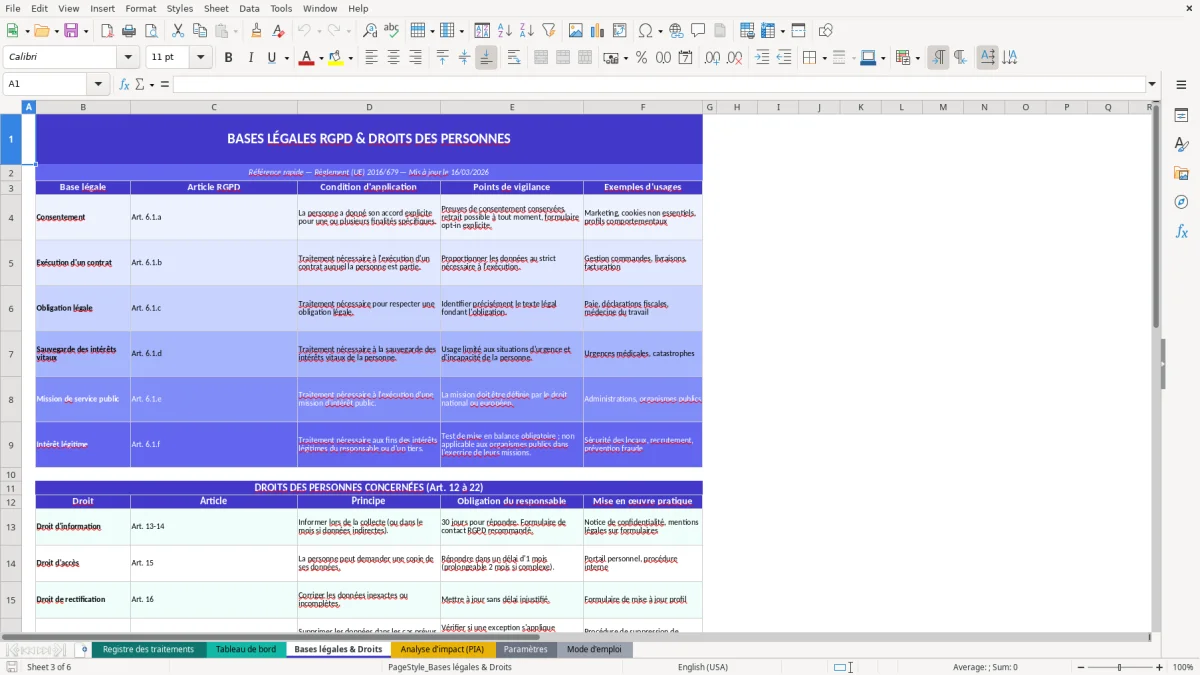
Task: Click the Sum select-function button
Action: (x=139, y=84)
